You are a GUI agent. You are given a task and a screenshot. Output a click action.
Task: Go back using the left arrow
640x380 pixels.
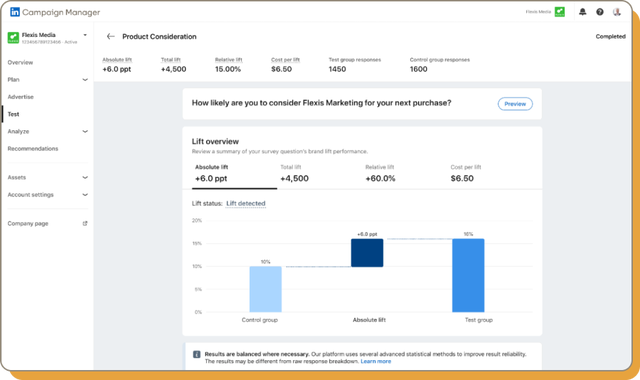tap(111, 36)
